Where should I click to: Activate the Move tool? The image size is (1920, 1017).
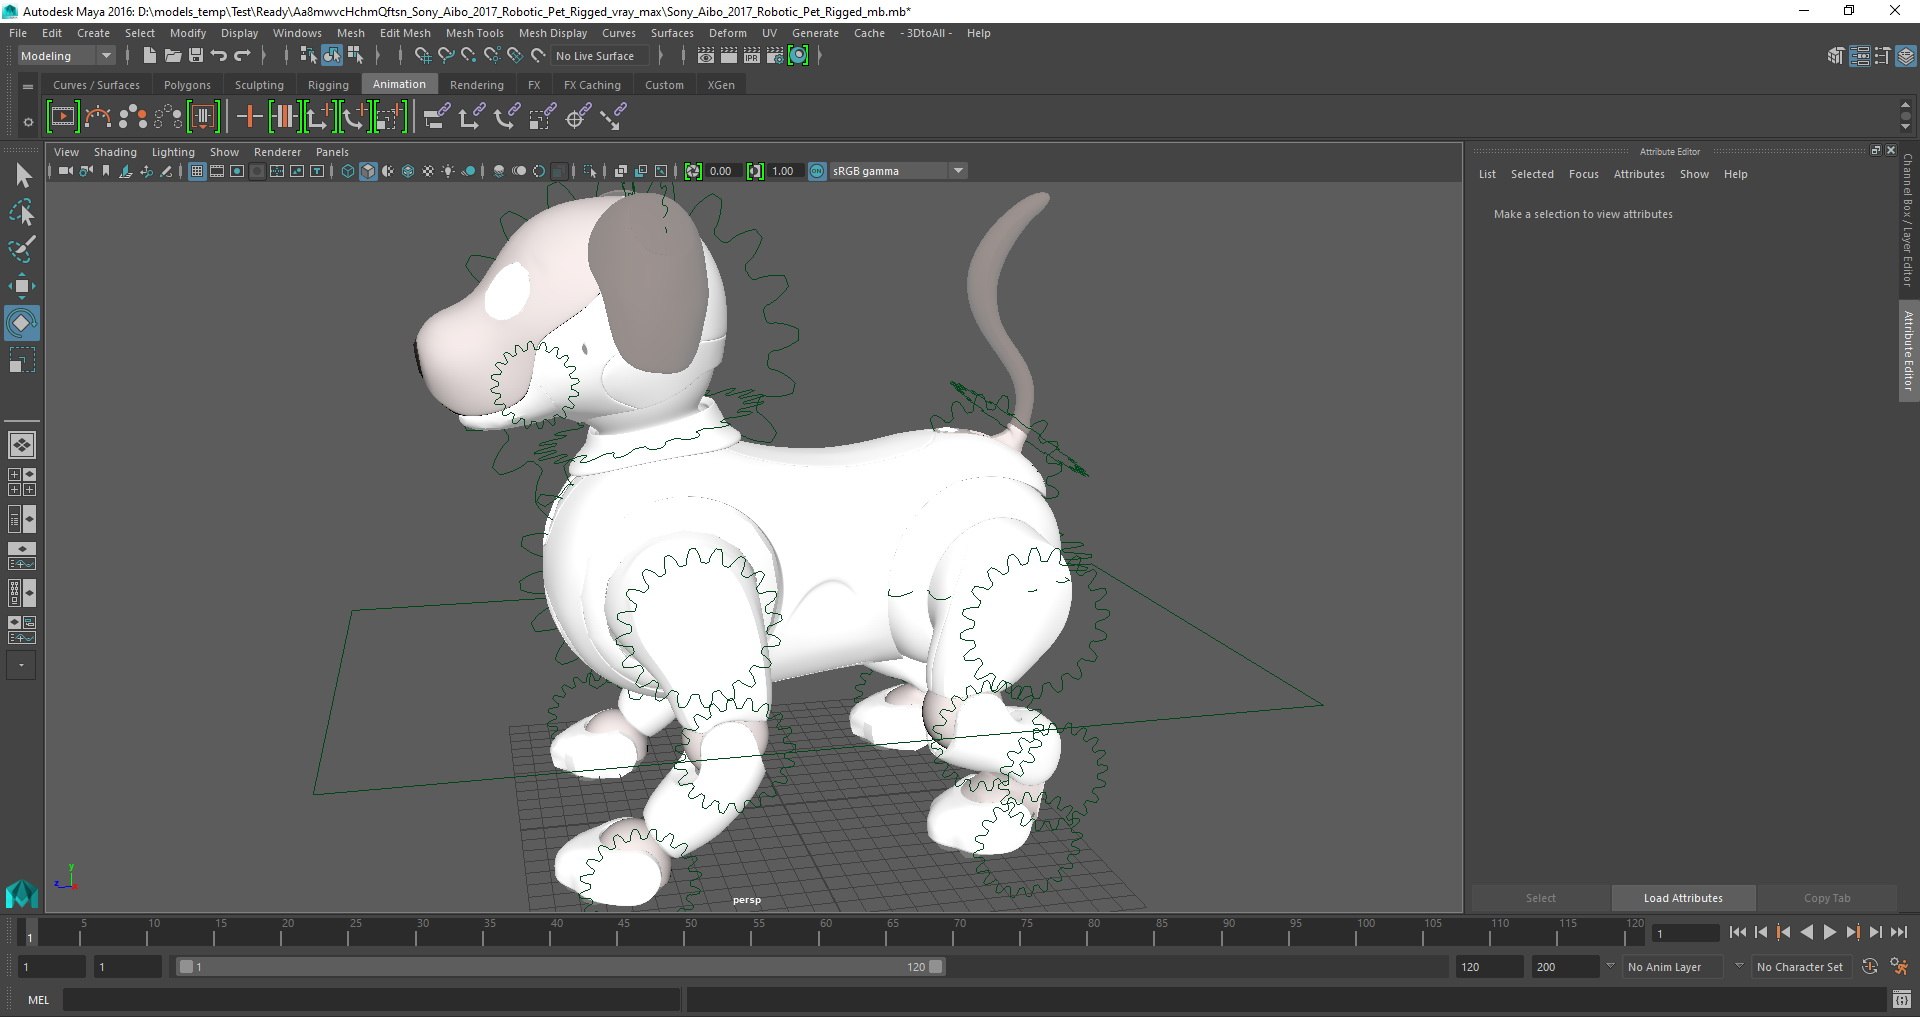click(22, 286)
